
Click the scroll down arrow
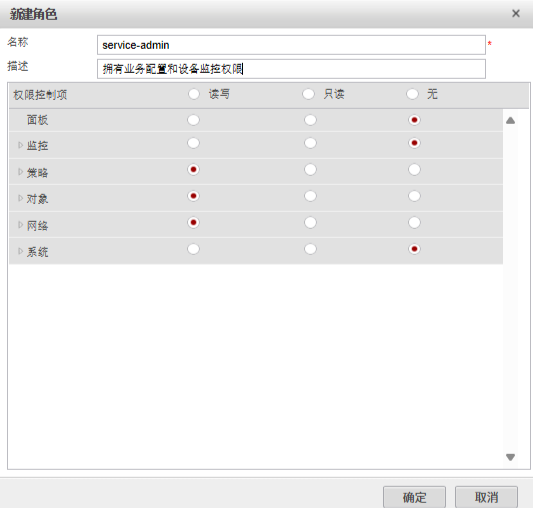(510, 457)
